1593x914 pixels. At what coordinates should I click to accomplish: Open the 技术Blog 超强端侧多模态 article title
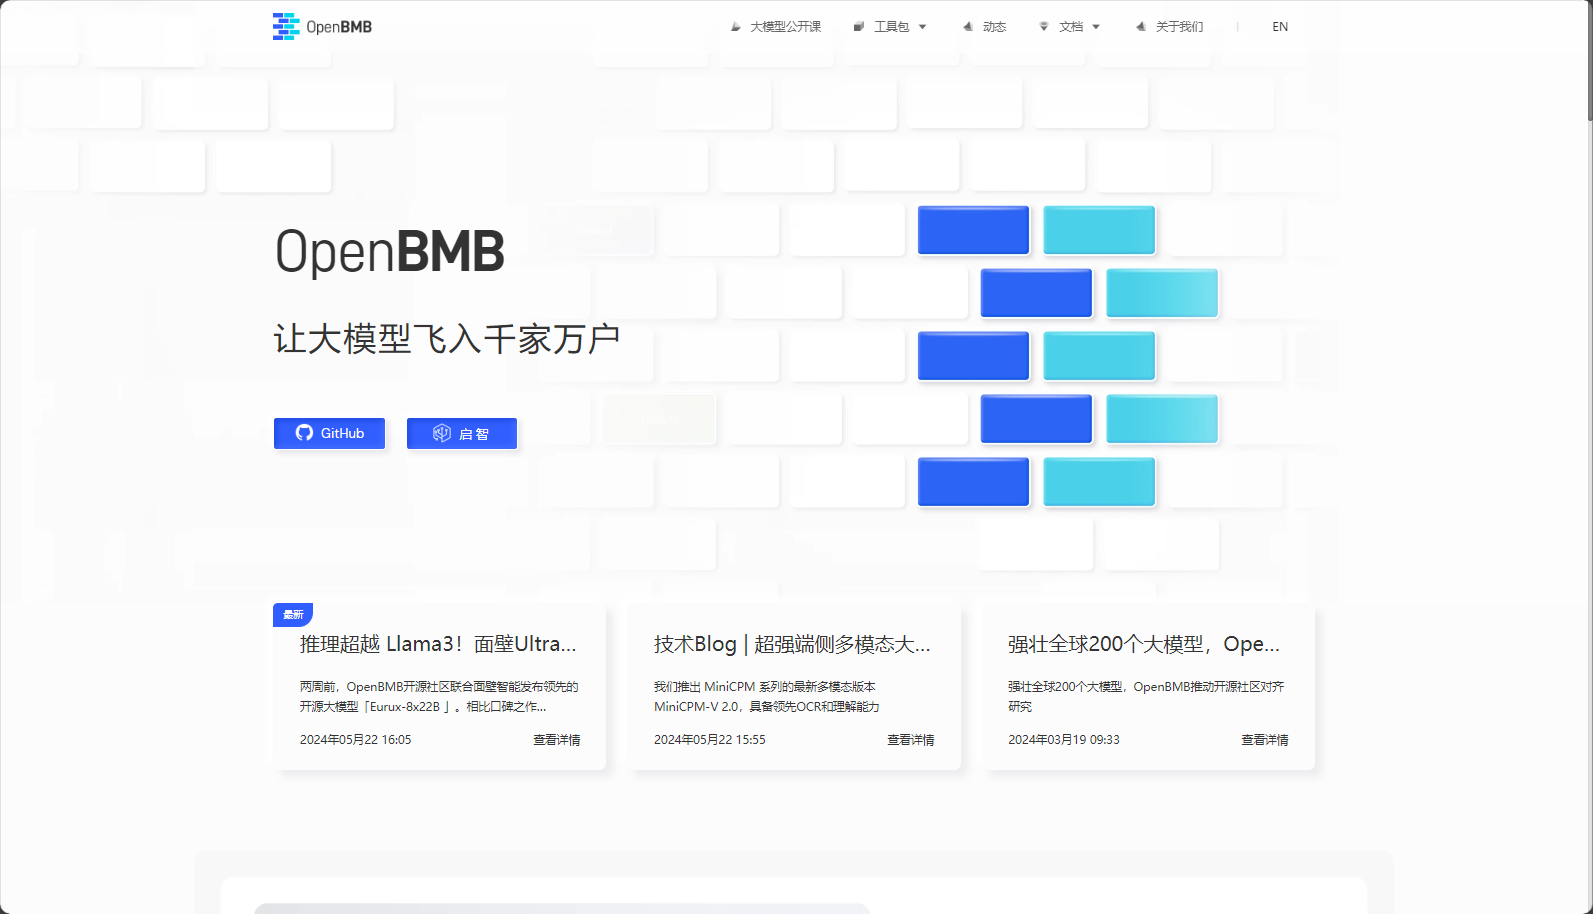coord(792,644)
